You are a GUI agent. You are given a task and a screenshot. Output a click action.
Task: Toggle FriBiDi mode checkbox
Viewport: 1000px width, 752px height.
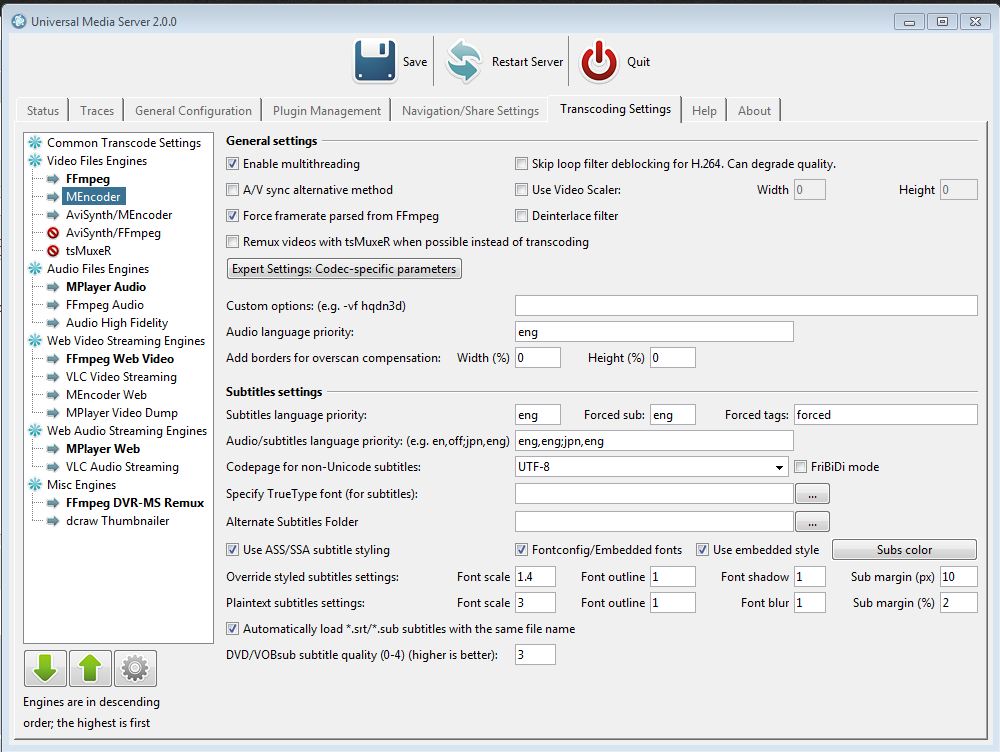pyautogui.click(x=800, y=467)
